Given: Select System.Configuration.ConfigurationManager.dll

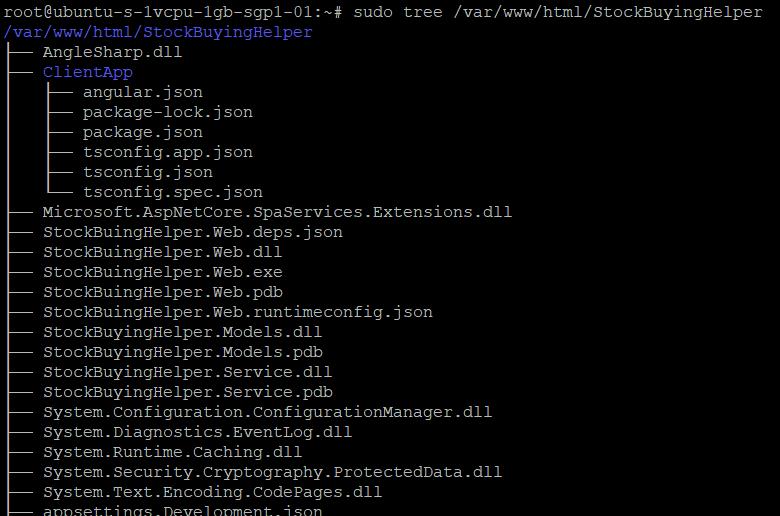Looking at the screenshot, I should coord(267,412).
